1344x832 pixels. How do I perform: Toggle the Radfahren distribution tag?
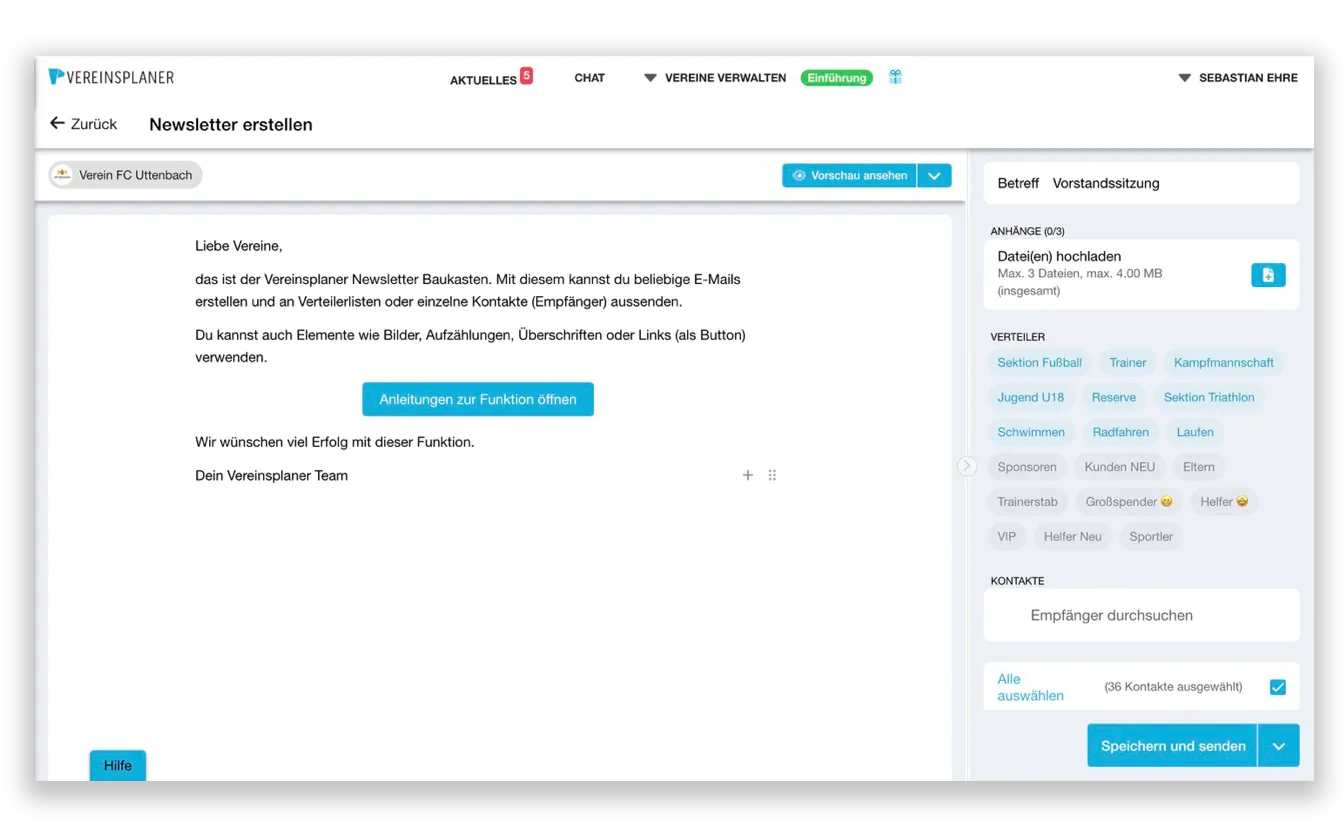tap(1120, 432)
